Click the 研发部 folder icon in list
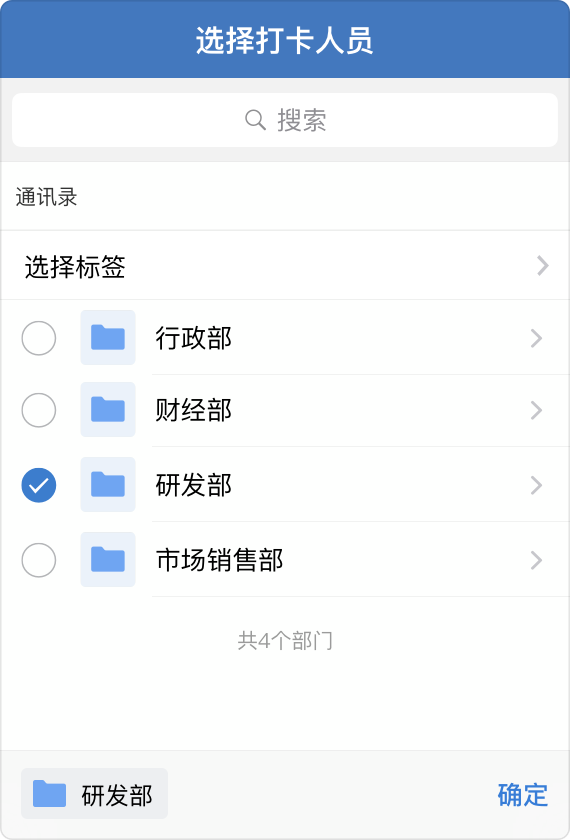 click(108, 485)
